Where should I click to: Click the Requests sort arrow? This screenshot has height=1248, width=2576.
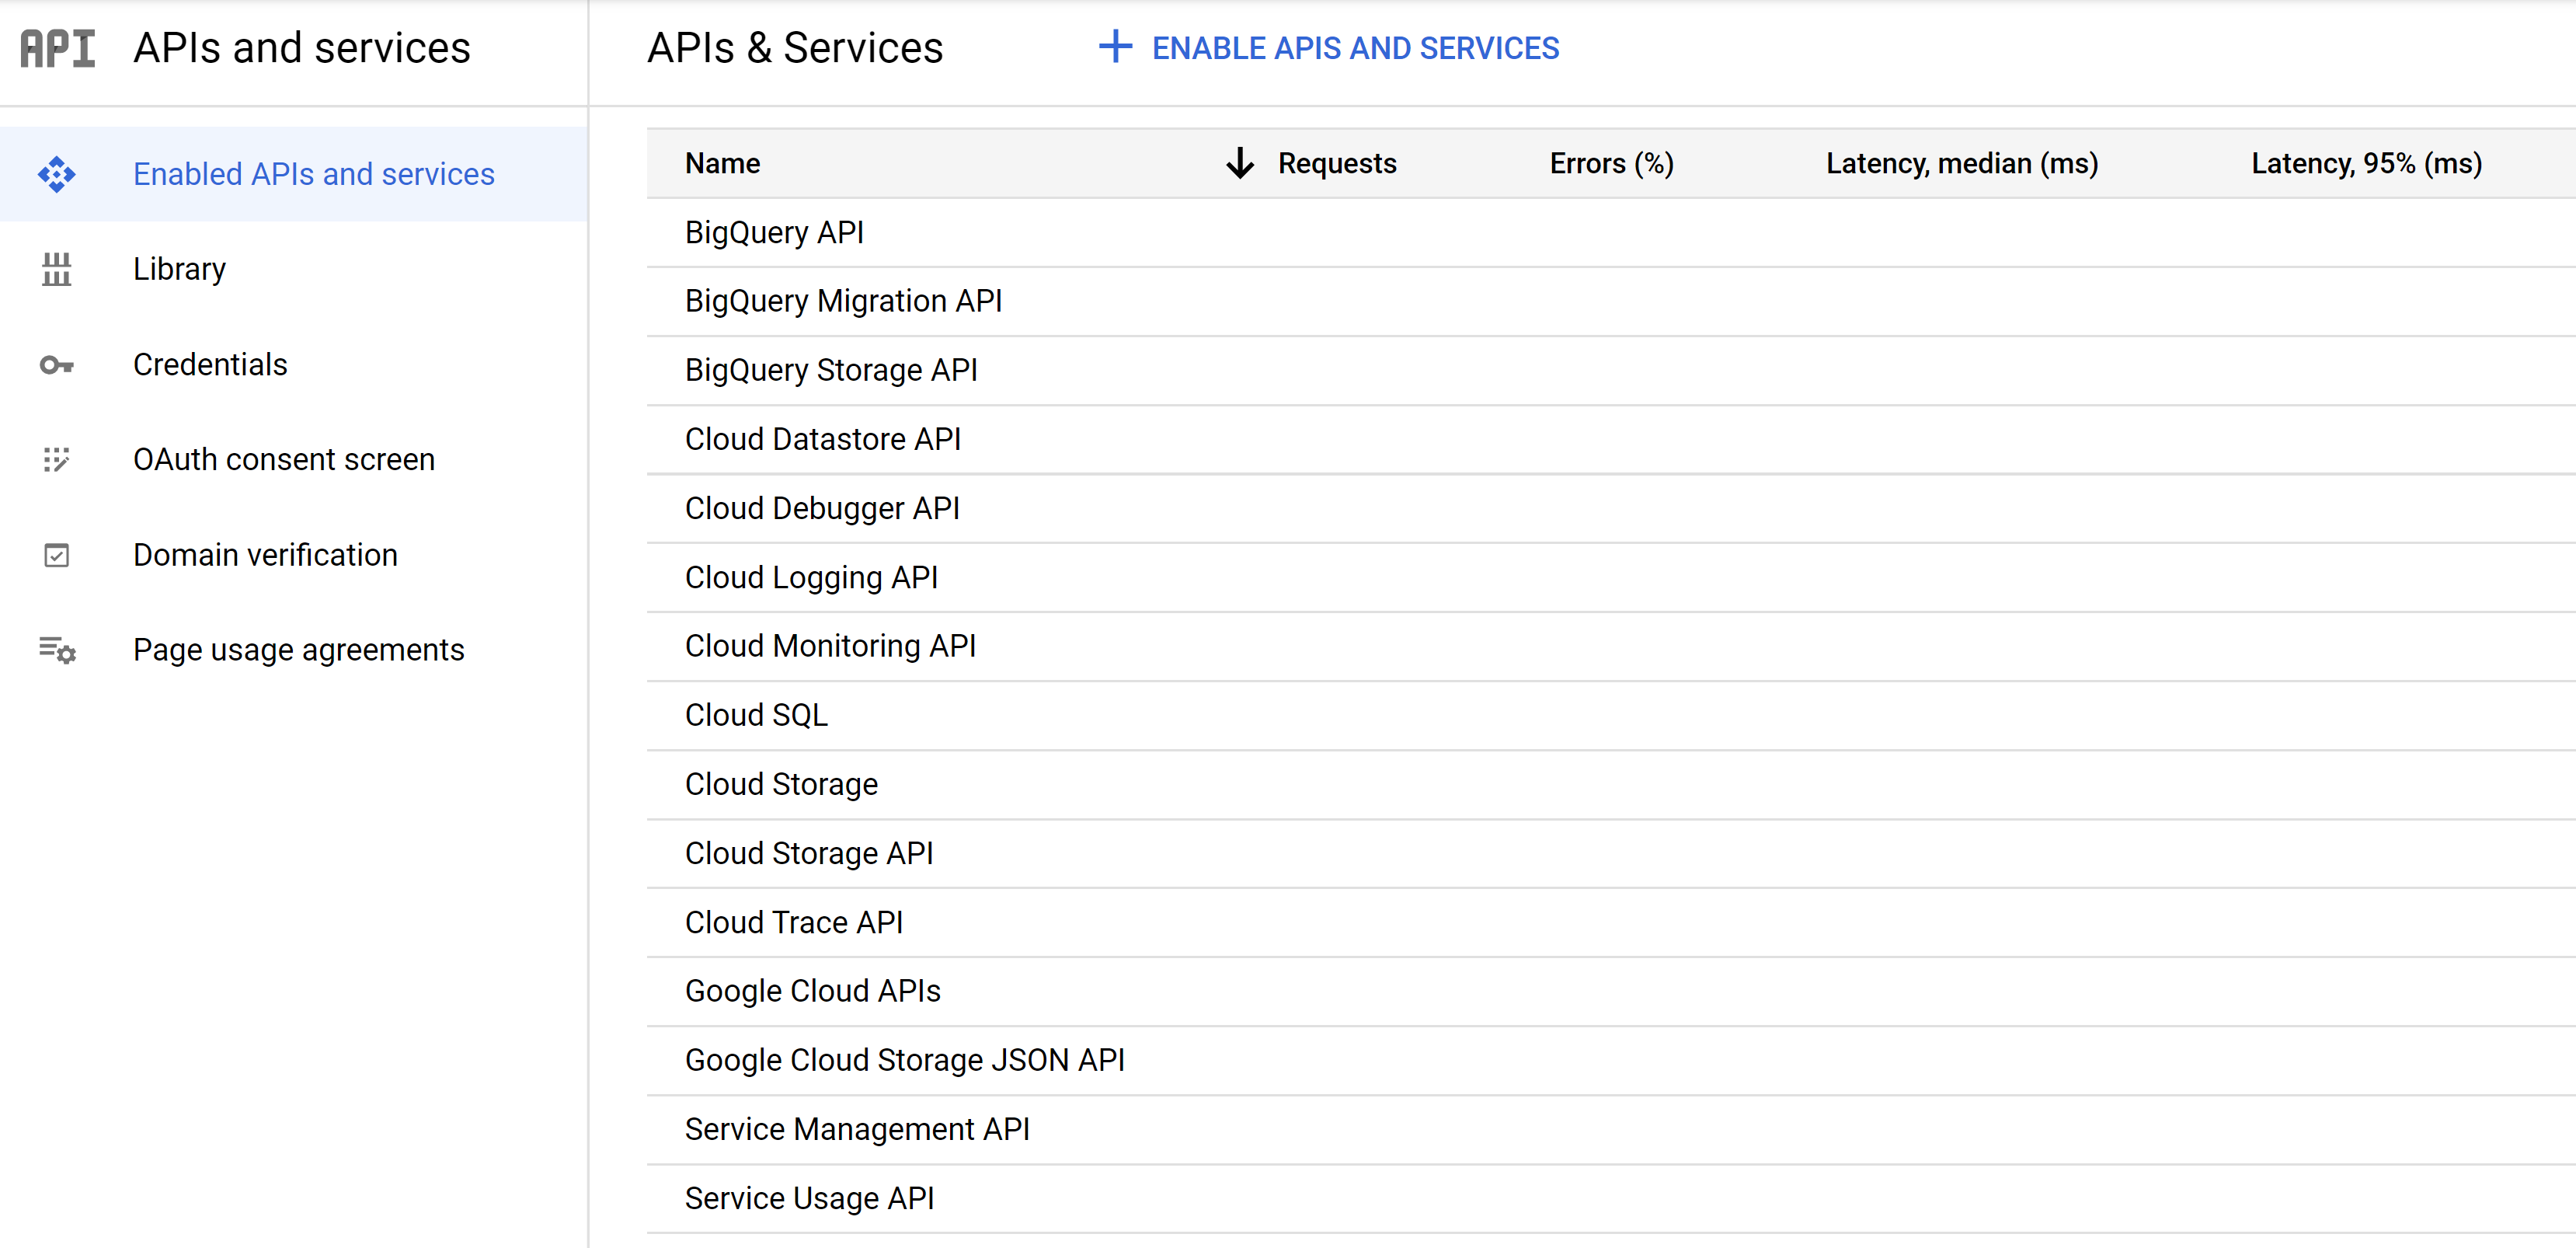[1239, 163]
